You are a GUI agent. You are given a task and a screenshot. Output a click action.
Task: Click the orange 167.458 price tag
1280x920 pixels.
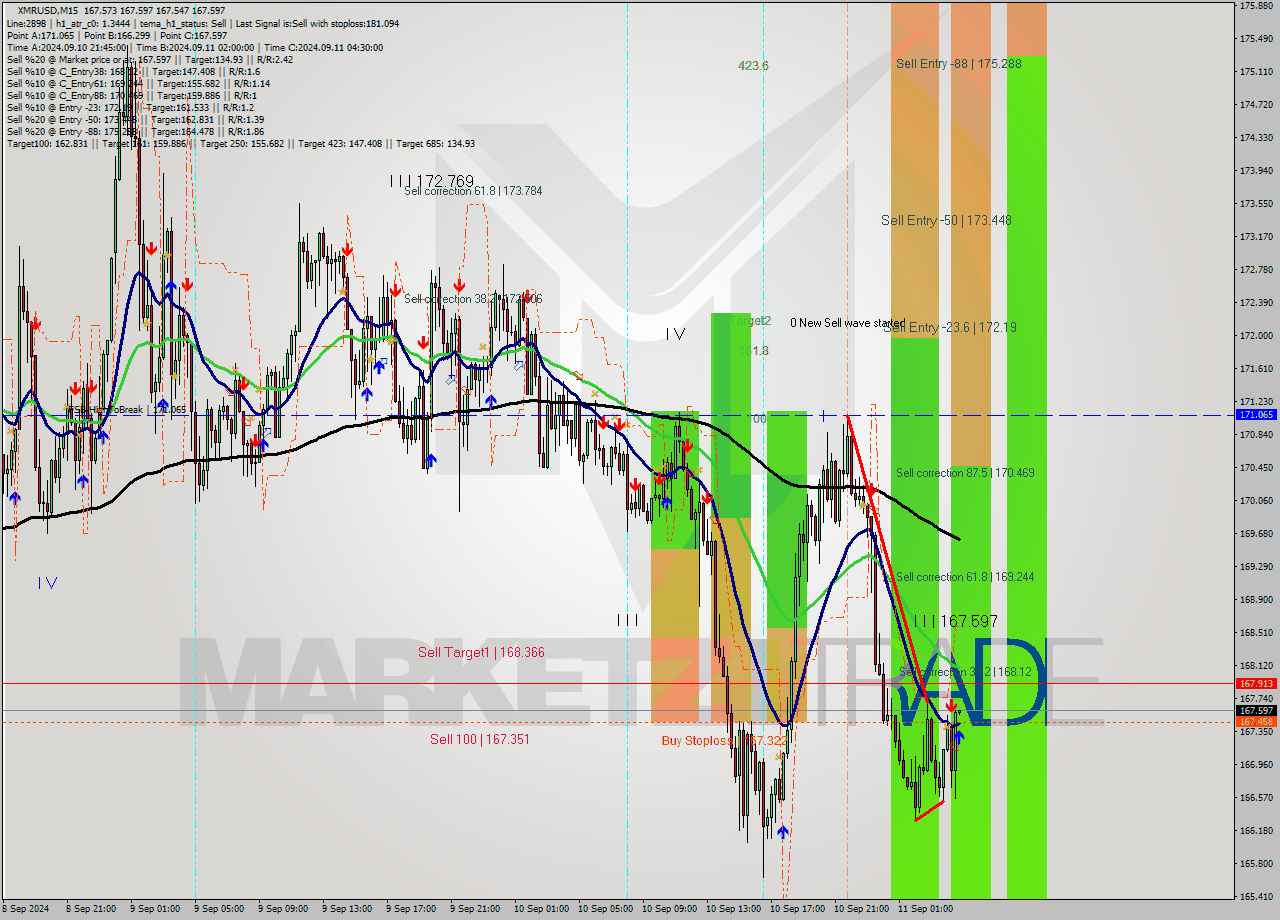[x=1256, y=721]
